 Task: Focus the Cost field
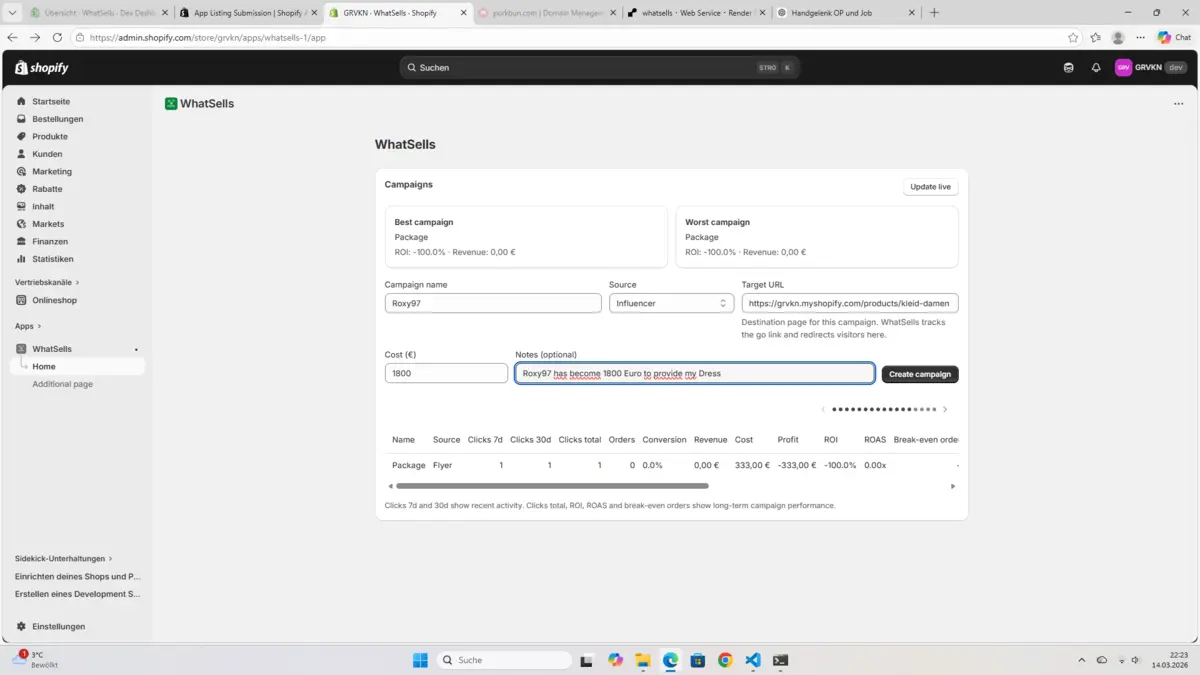pyautogui.click(x=446, y=373)
